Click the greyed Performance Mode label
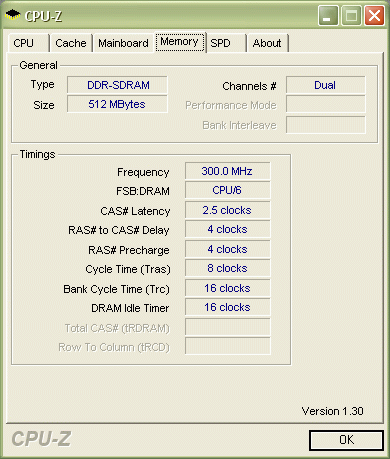This screenshot has height=459, width=390. [x=231, y=105]
